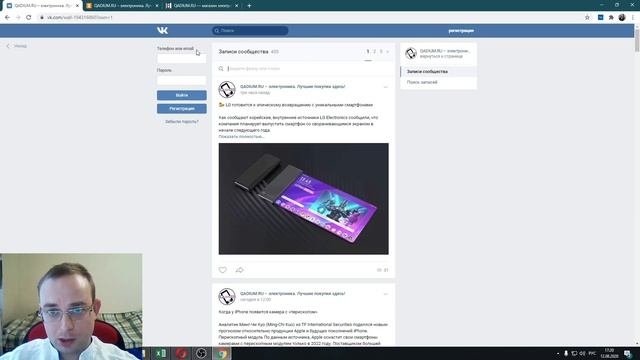Click вернуться к странице under community name
640x360 pixels.
coord(441,56)
